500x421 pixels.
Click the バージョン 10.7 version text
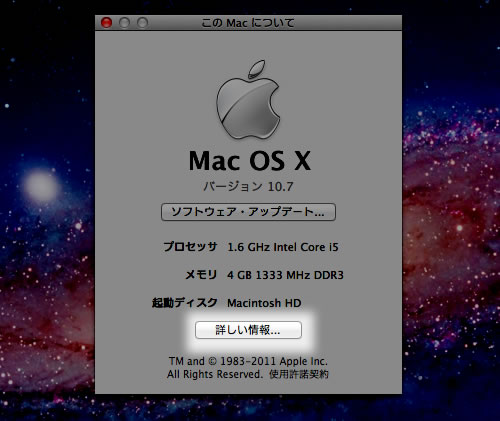coord(248,186)
